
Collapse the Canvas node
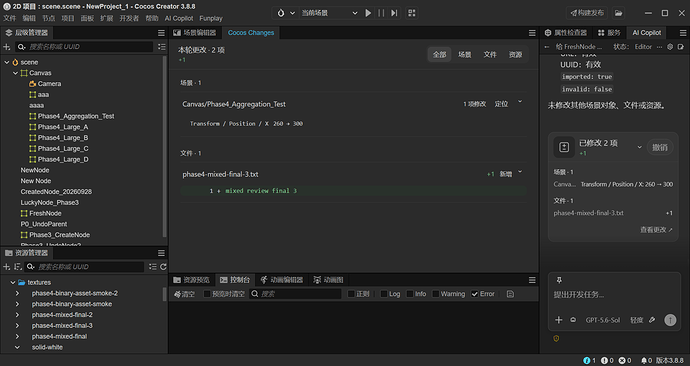click(15, 73)
